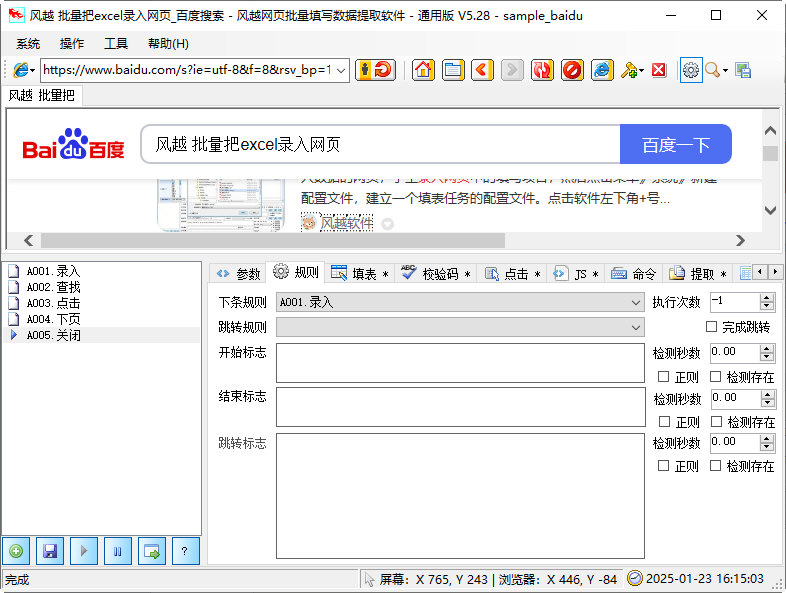Click the IE browser icon beside the address bar
The width and height of the screenshot is (786, 593).
20,70
